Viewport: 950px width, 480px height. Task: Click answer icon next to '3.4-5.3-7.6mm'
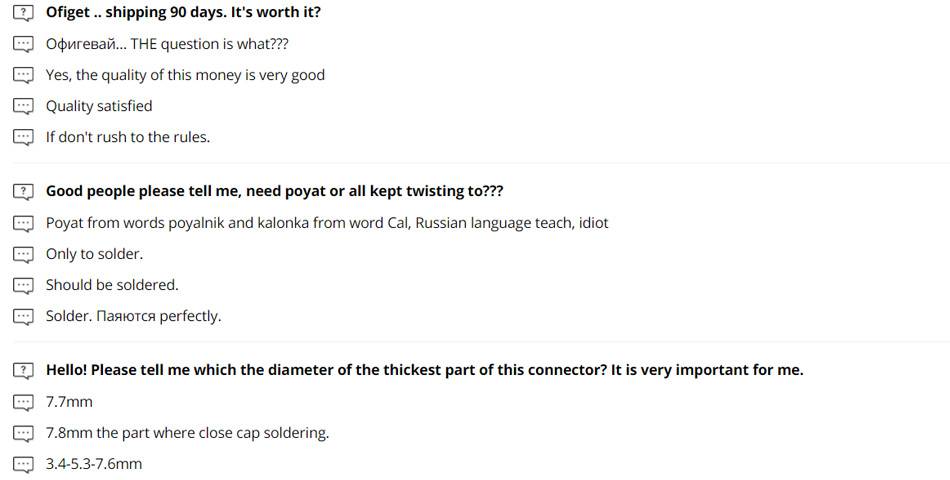pyautogui.click(x=23, y=464)
